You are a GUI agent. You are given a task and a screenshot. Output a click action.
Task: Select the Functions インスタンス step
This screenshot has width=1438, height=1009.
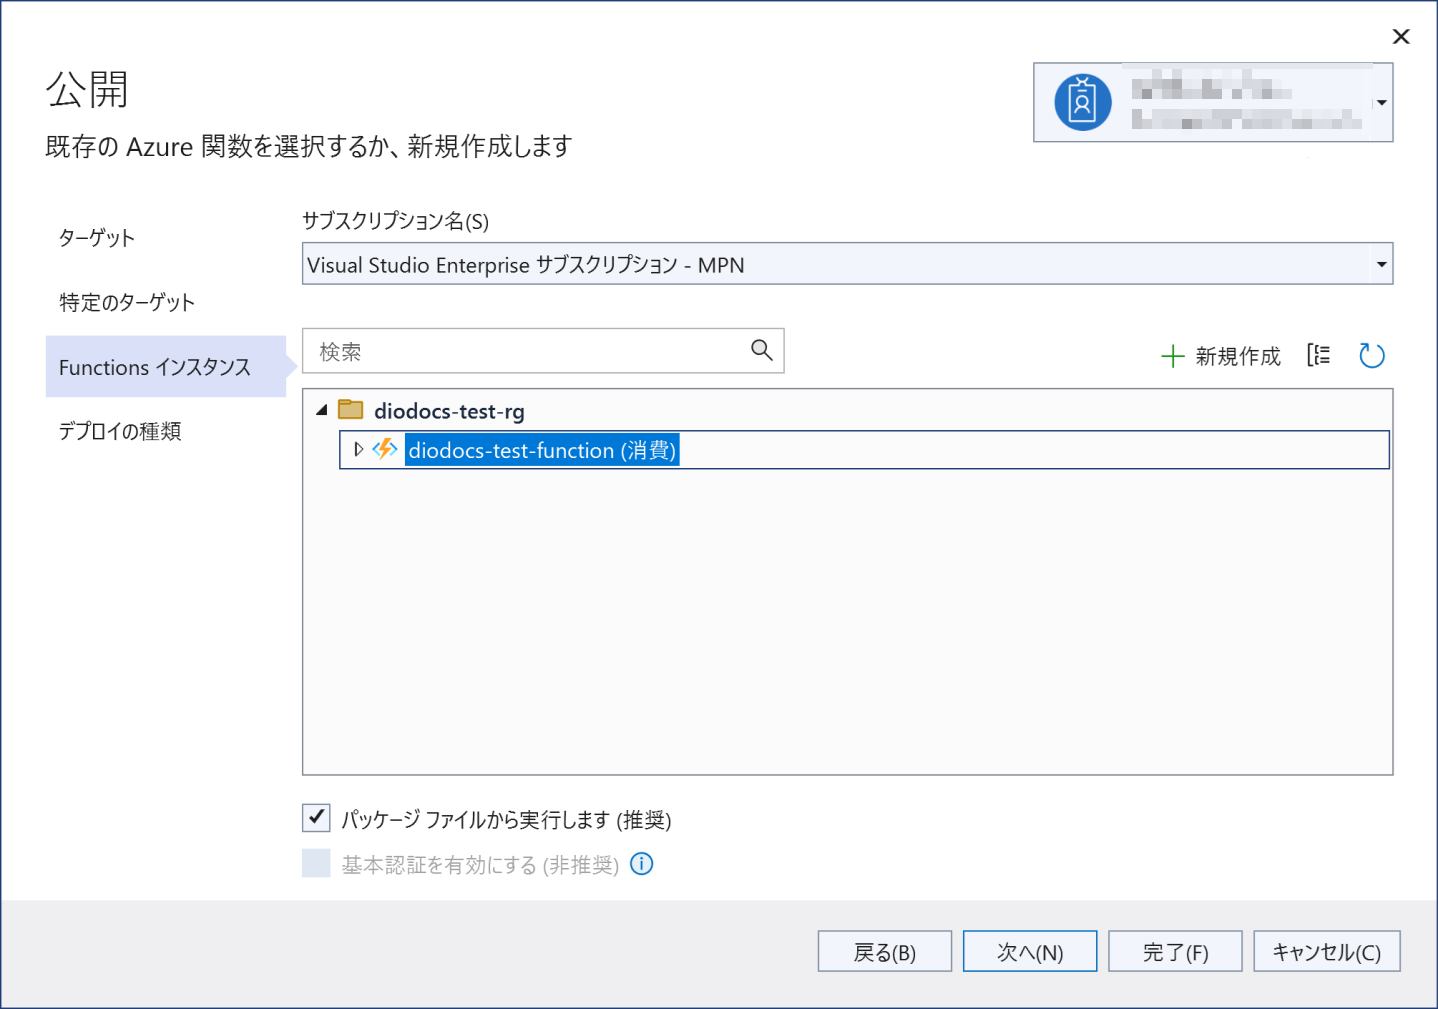click(x=166, y=367)
